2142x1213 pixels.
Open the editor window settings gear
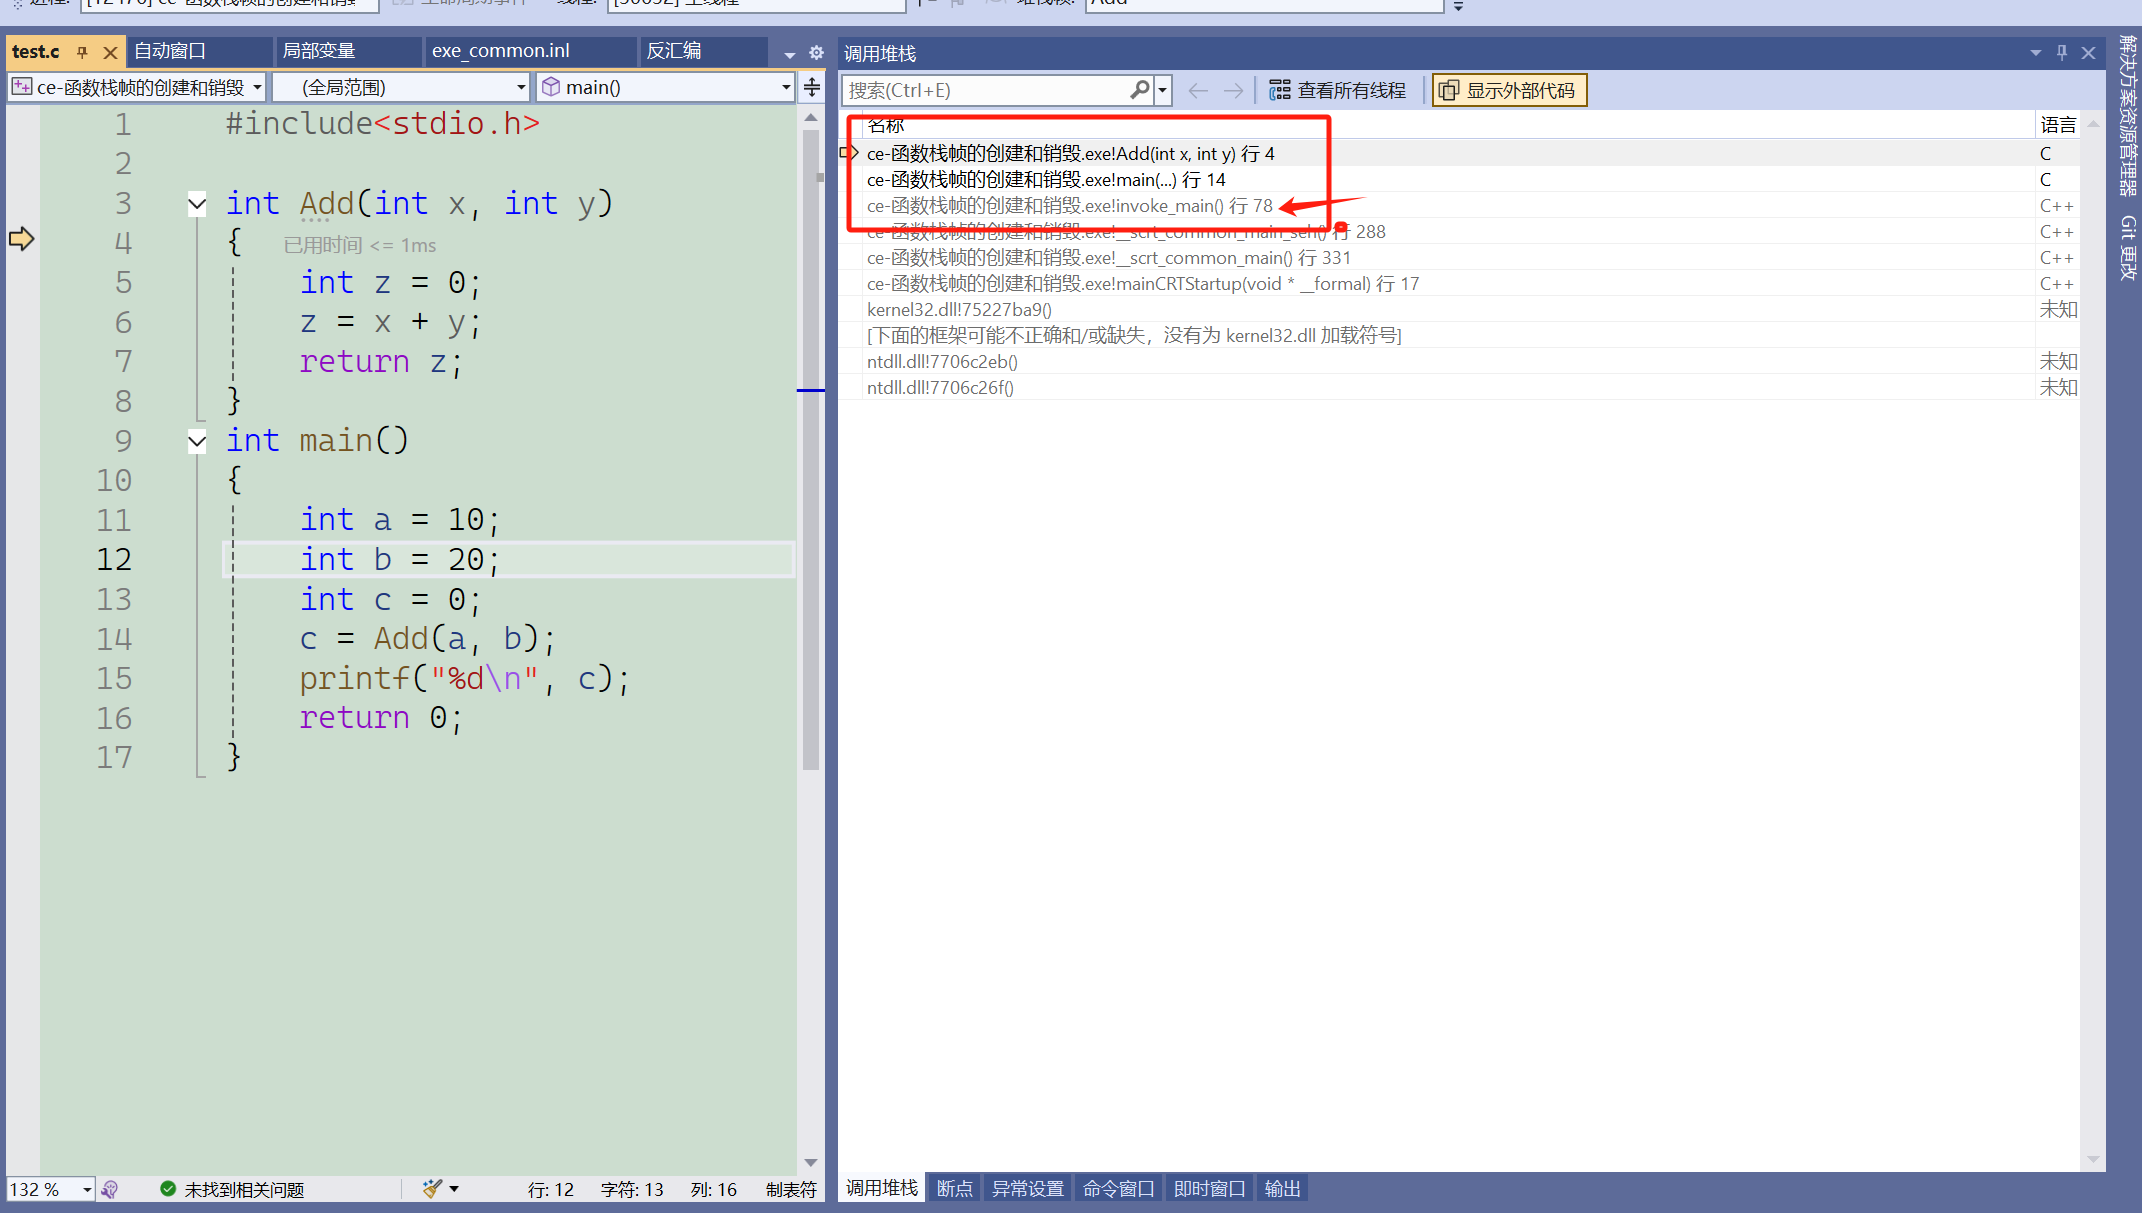(816, 52)
